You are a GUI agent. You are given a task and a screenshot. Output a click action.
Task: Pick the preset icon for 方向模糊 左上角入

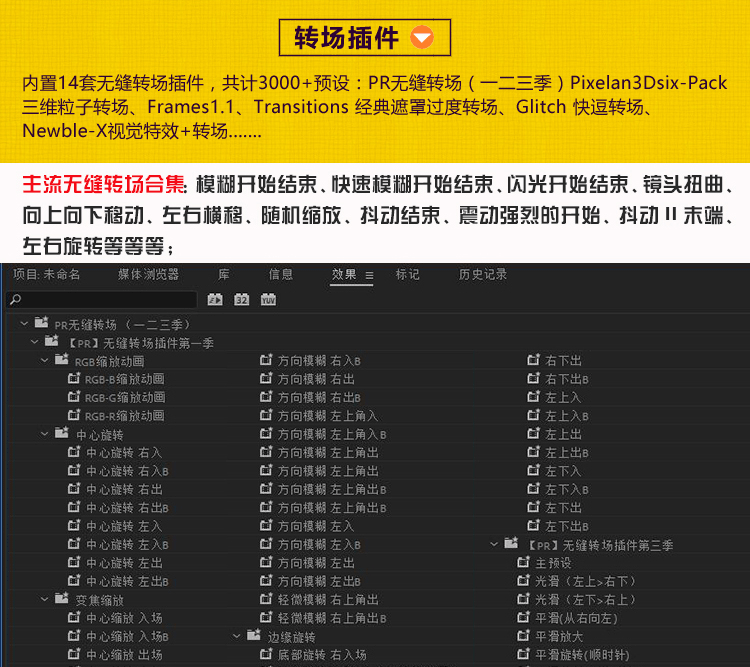point(266,415)
